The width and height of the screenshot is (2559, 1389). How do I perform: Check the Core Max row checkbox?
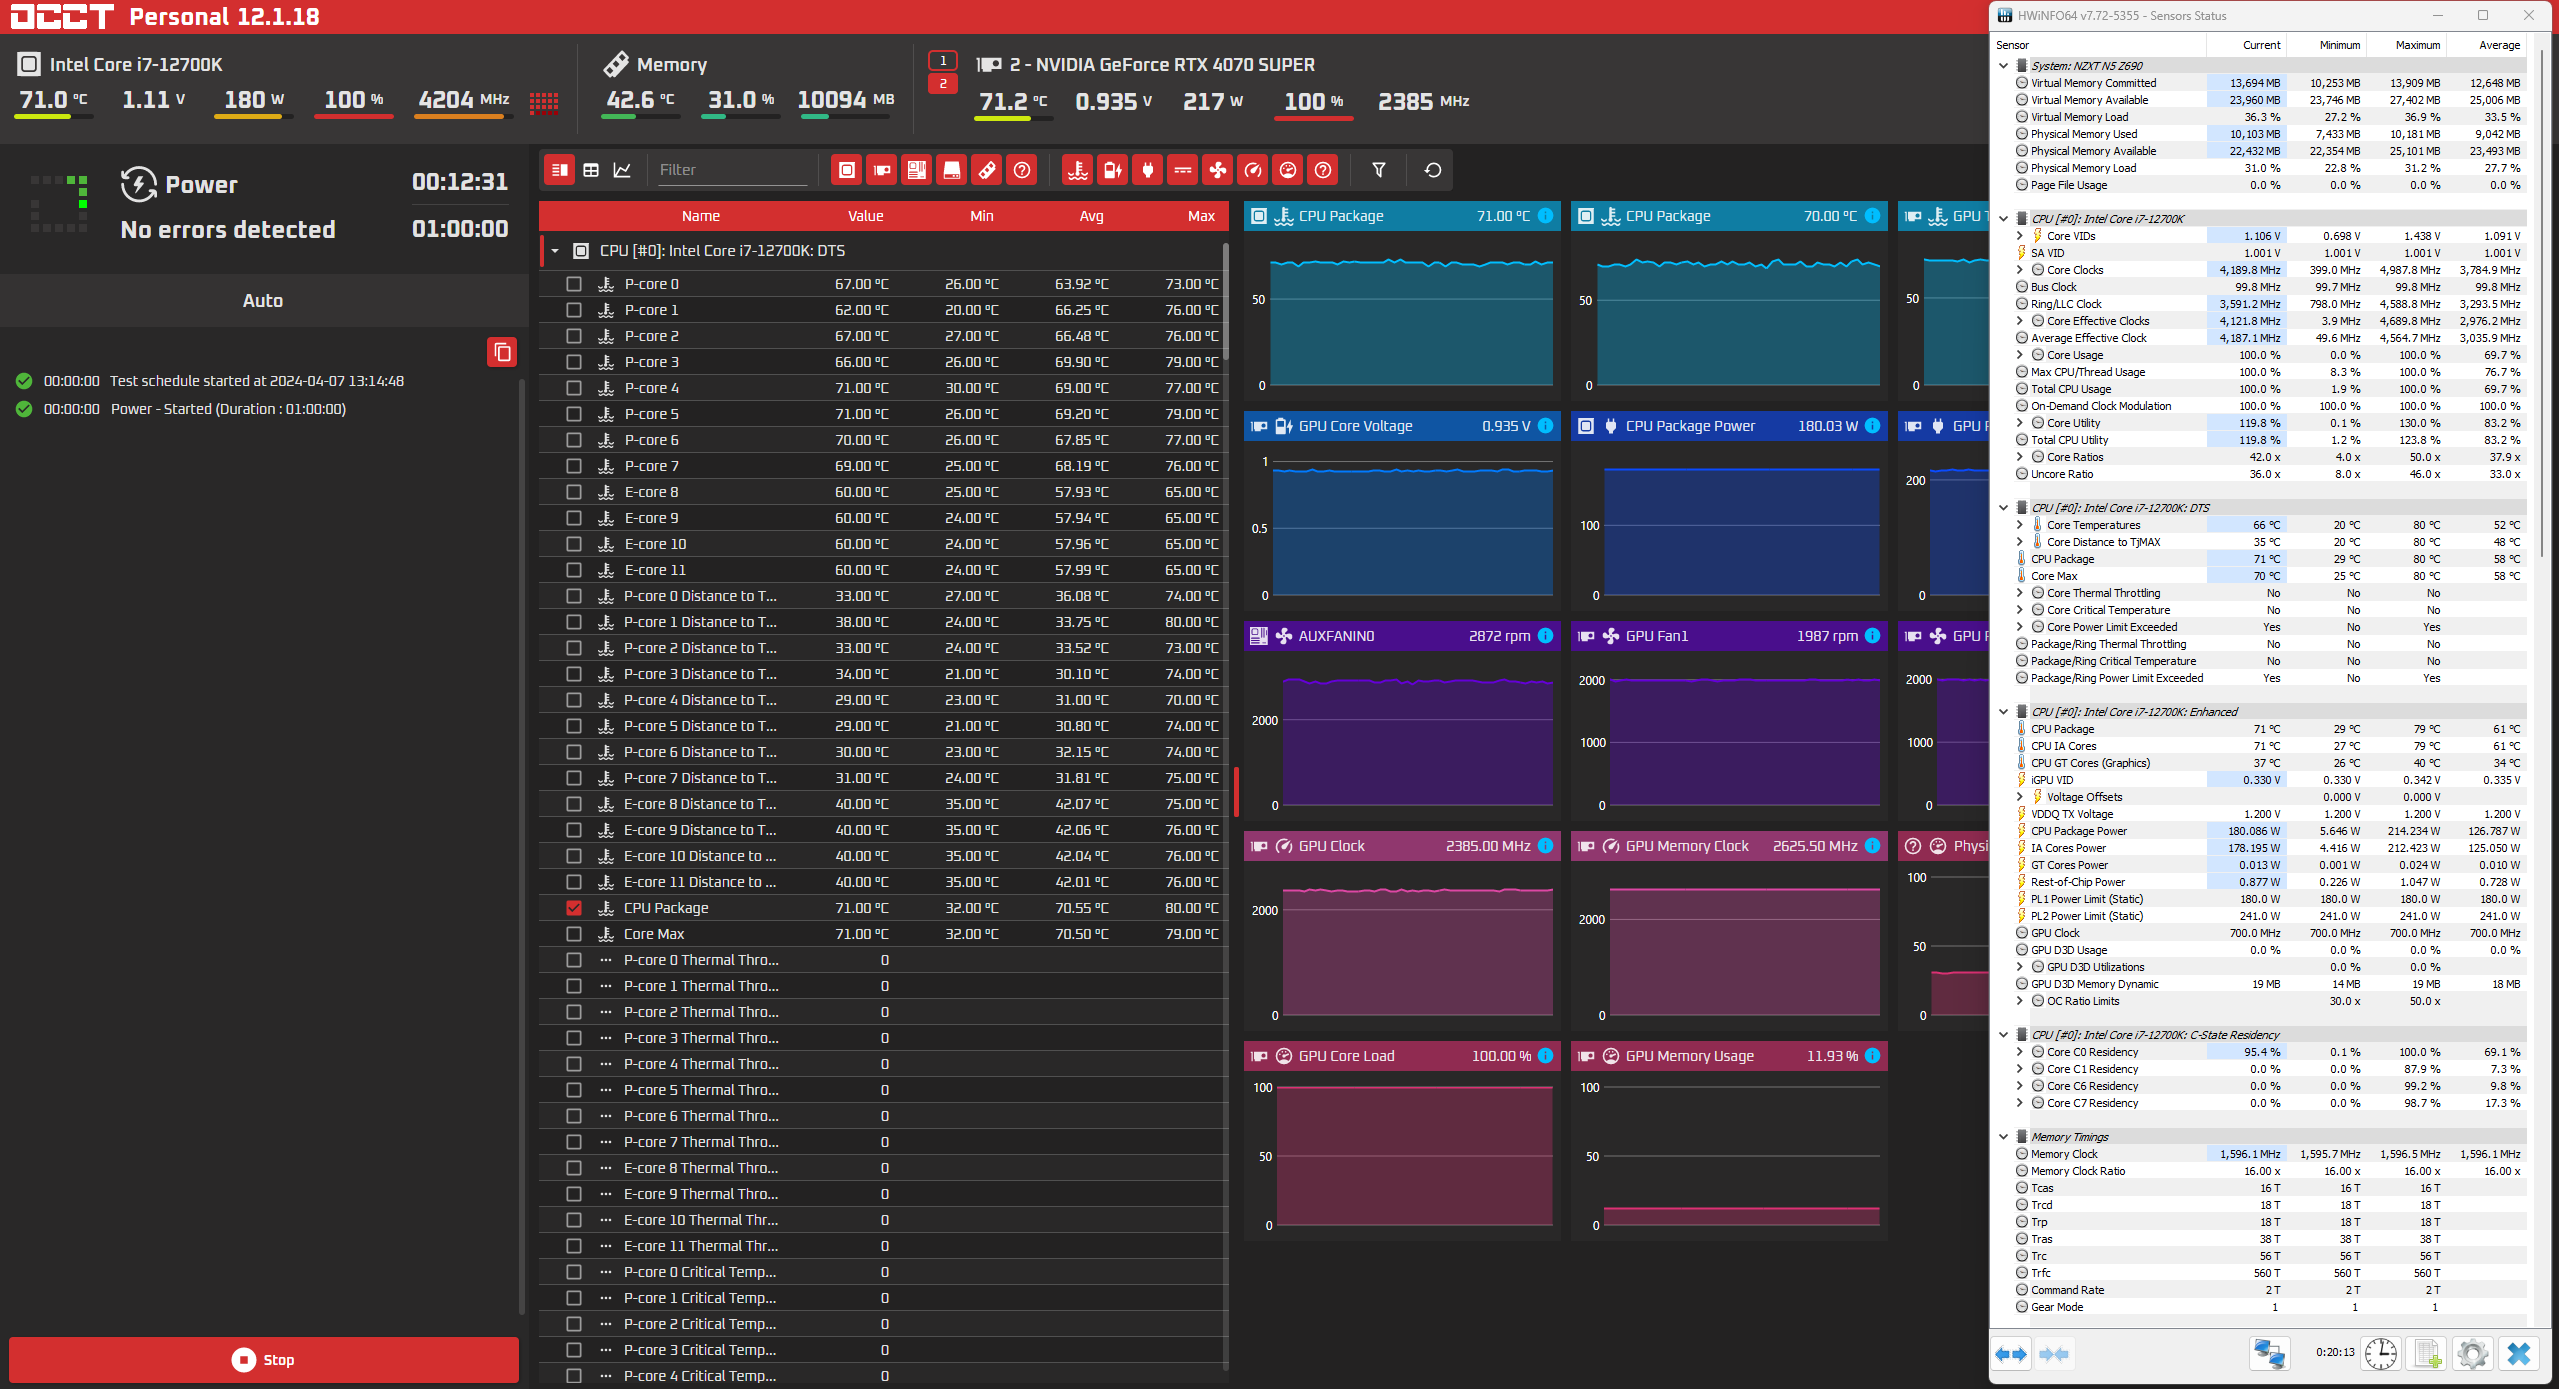(x=574, y=934)
